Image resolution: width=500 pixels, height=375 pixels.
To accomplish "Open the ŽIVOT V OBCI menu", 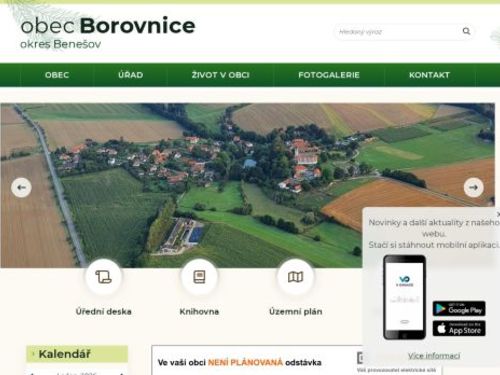I will pos(220,75).
